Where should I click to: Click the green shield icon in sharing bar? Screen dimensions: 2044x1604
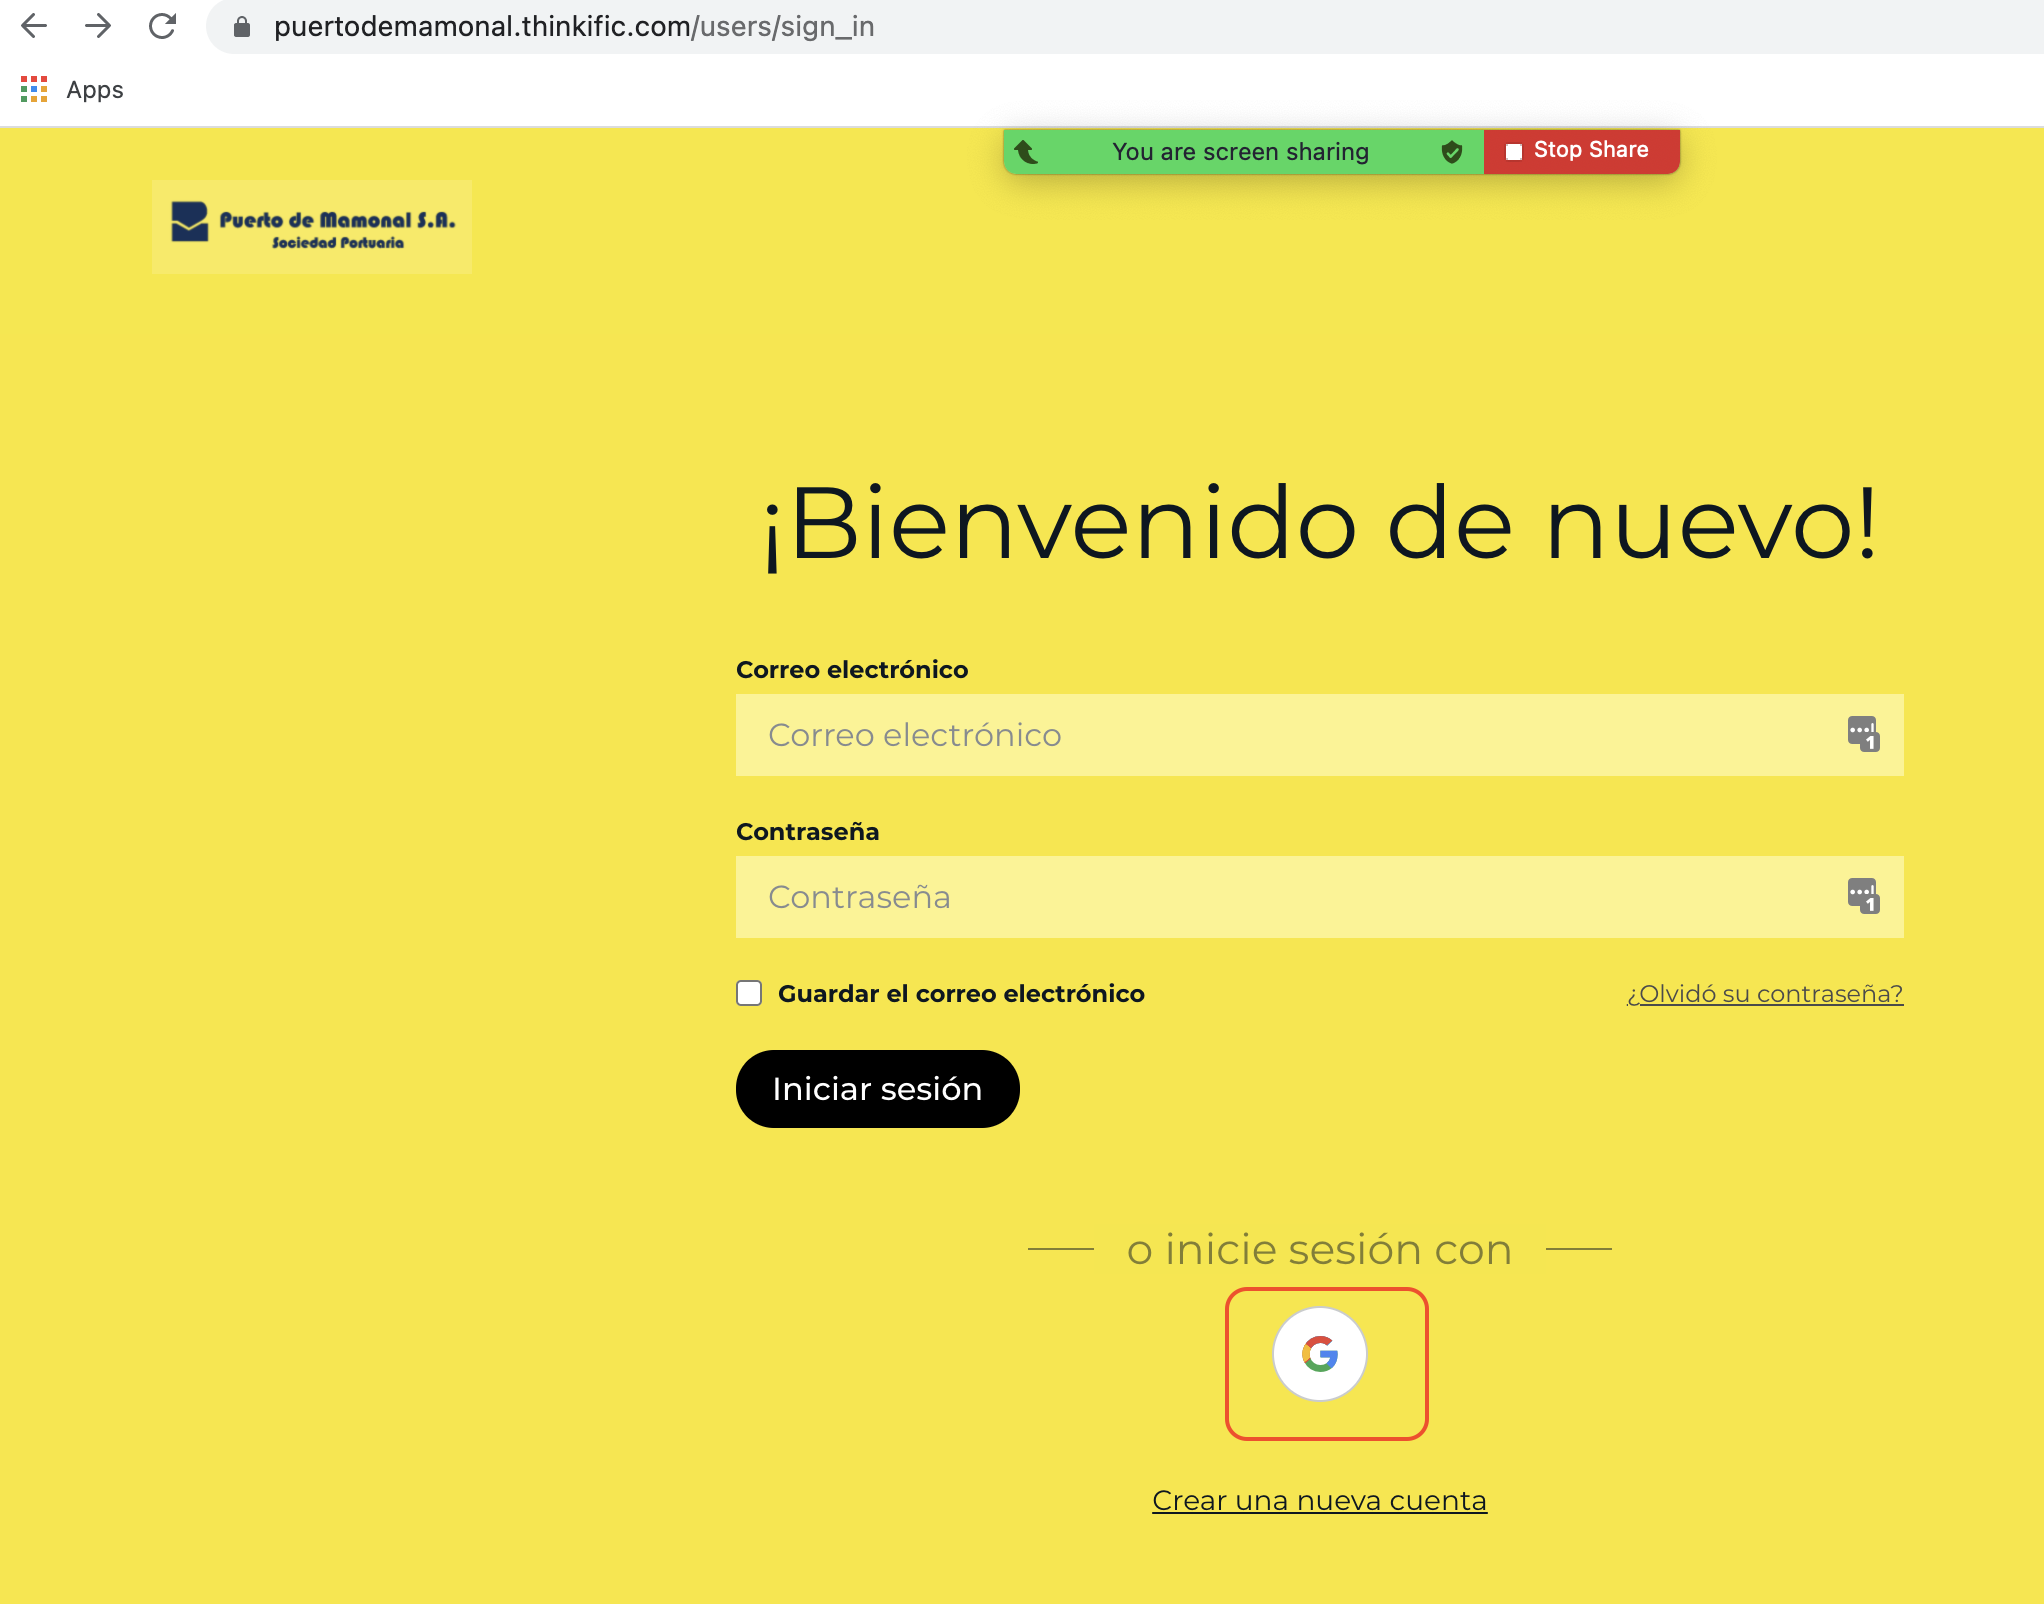click(x=1451, y=152)
